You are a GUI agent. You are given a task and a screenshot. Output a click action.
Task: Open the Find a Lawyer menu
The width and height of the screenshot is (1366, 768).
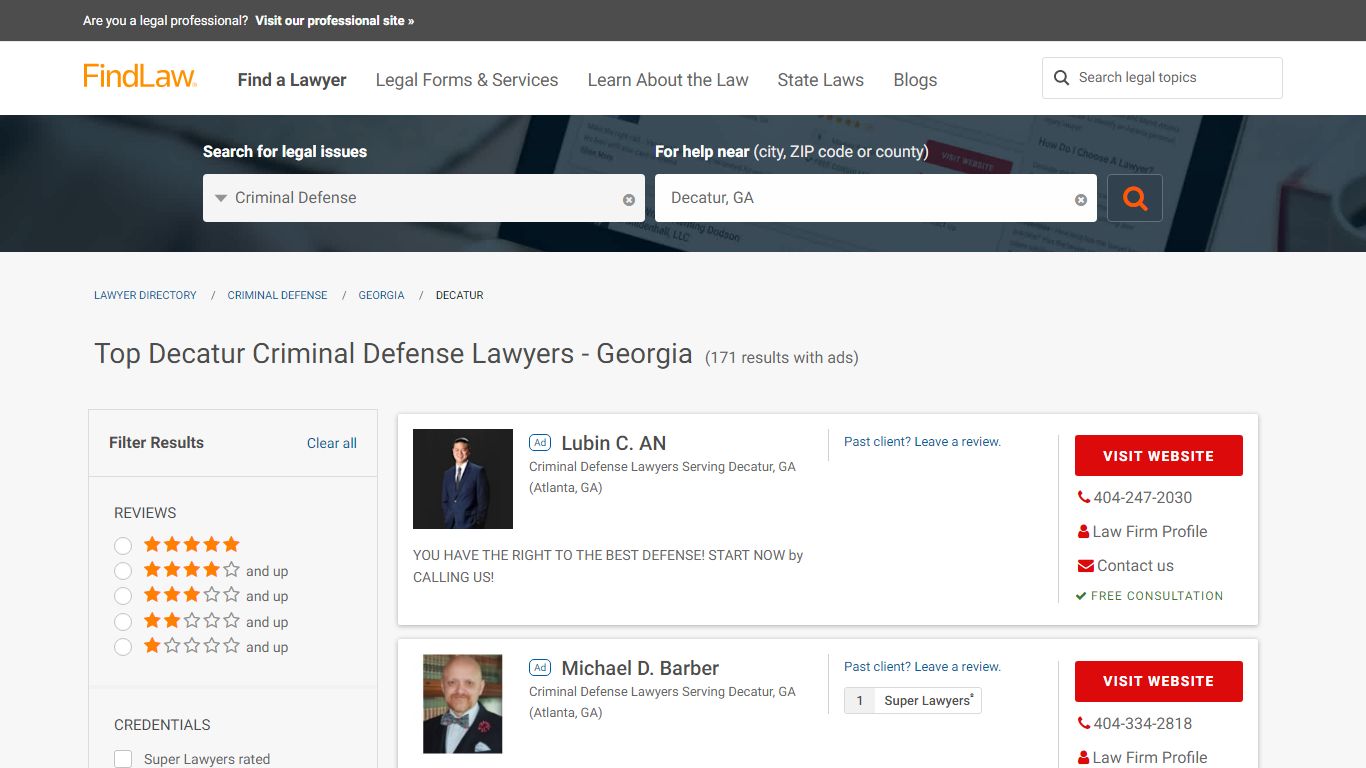click(292, 80)
